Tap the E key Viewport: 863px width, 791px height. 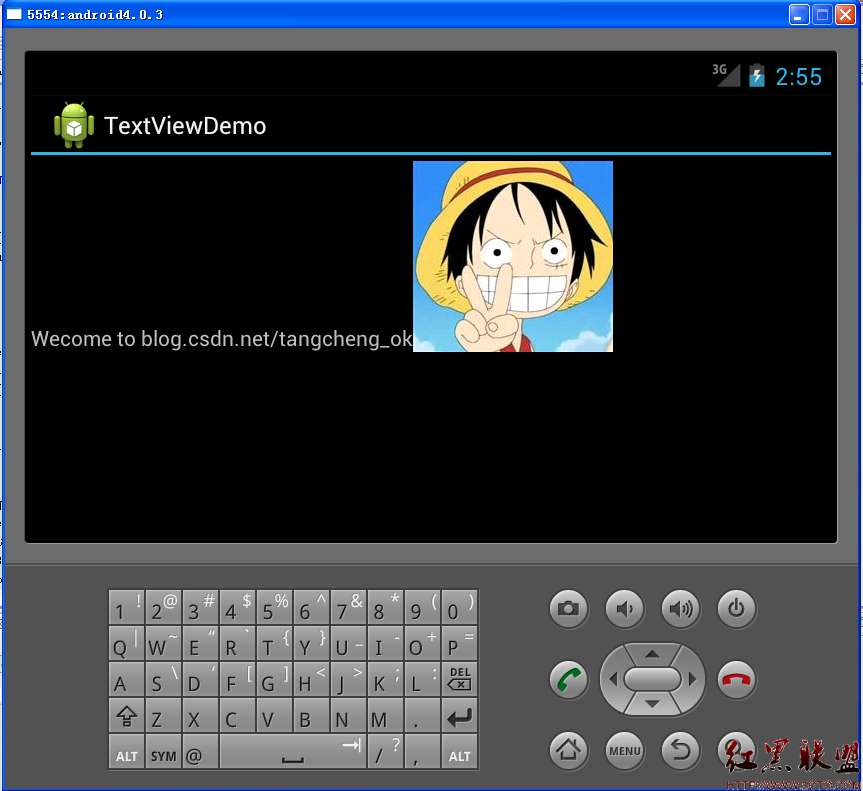tap(200, 643)
